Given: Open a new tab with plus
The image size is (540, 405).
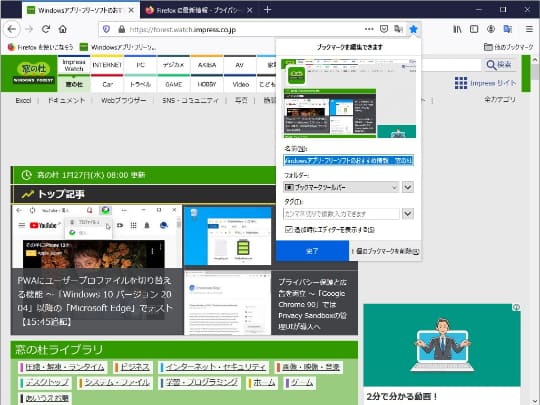Looking at the screenshot, I should coord(267,10).
